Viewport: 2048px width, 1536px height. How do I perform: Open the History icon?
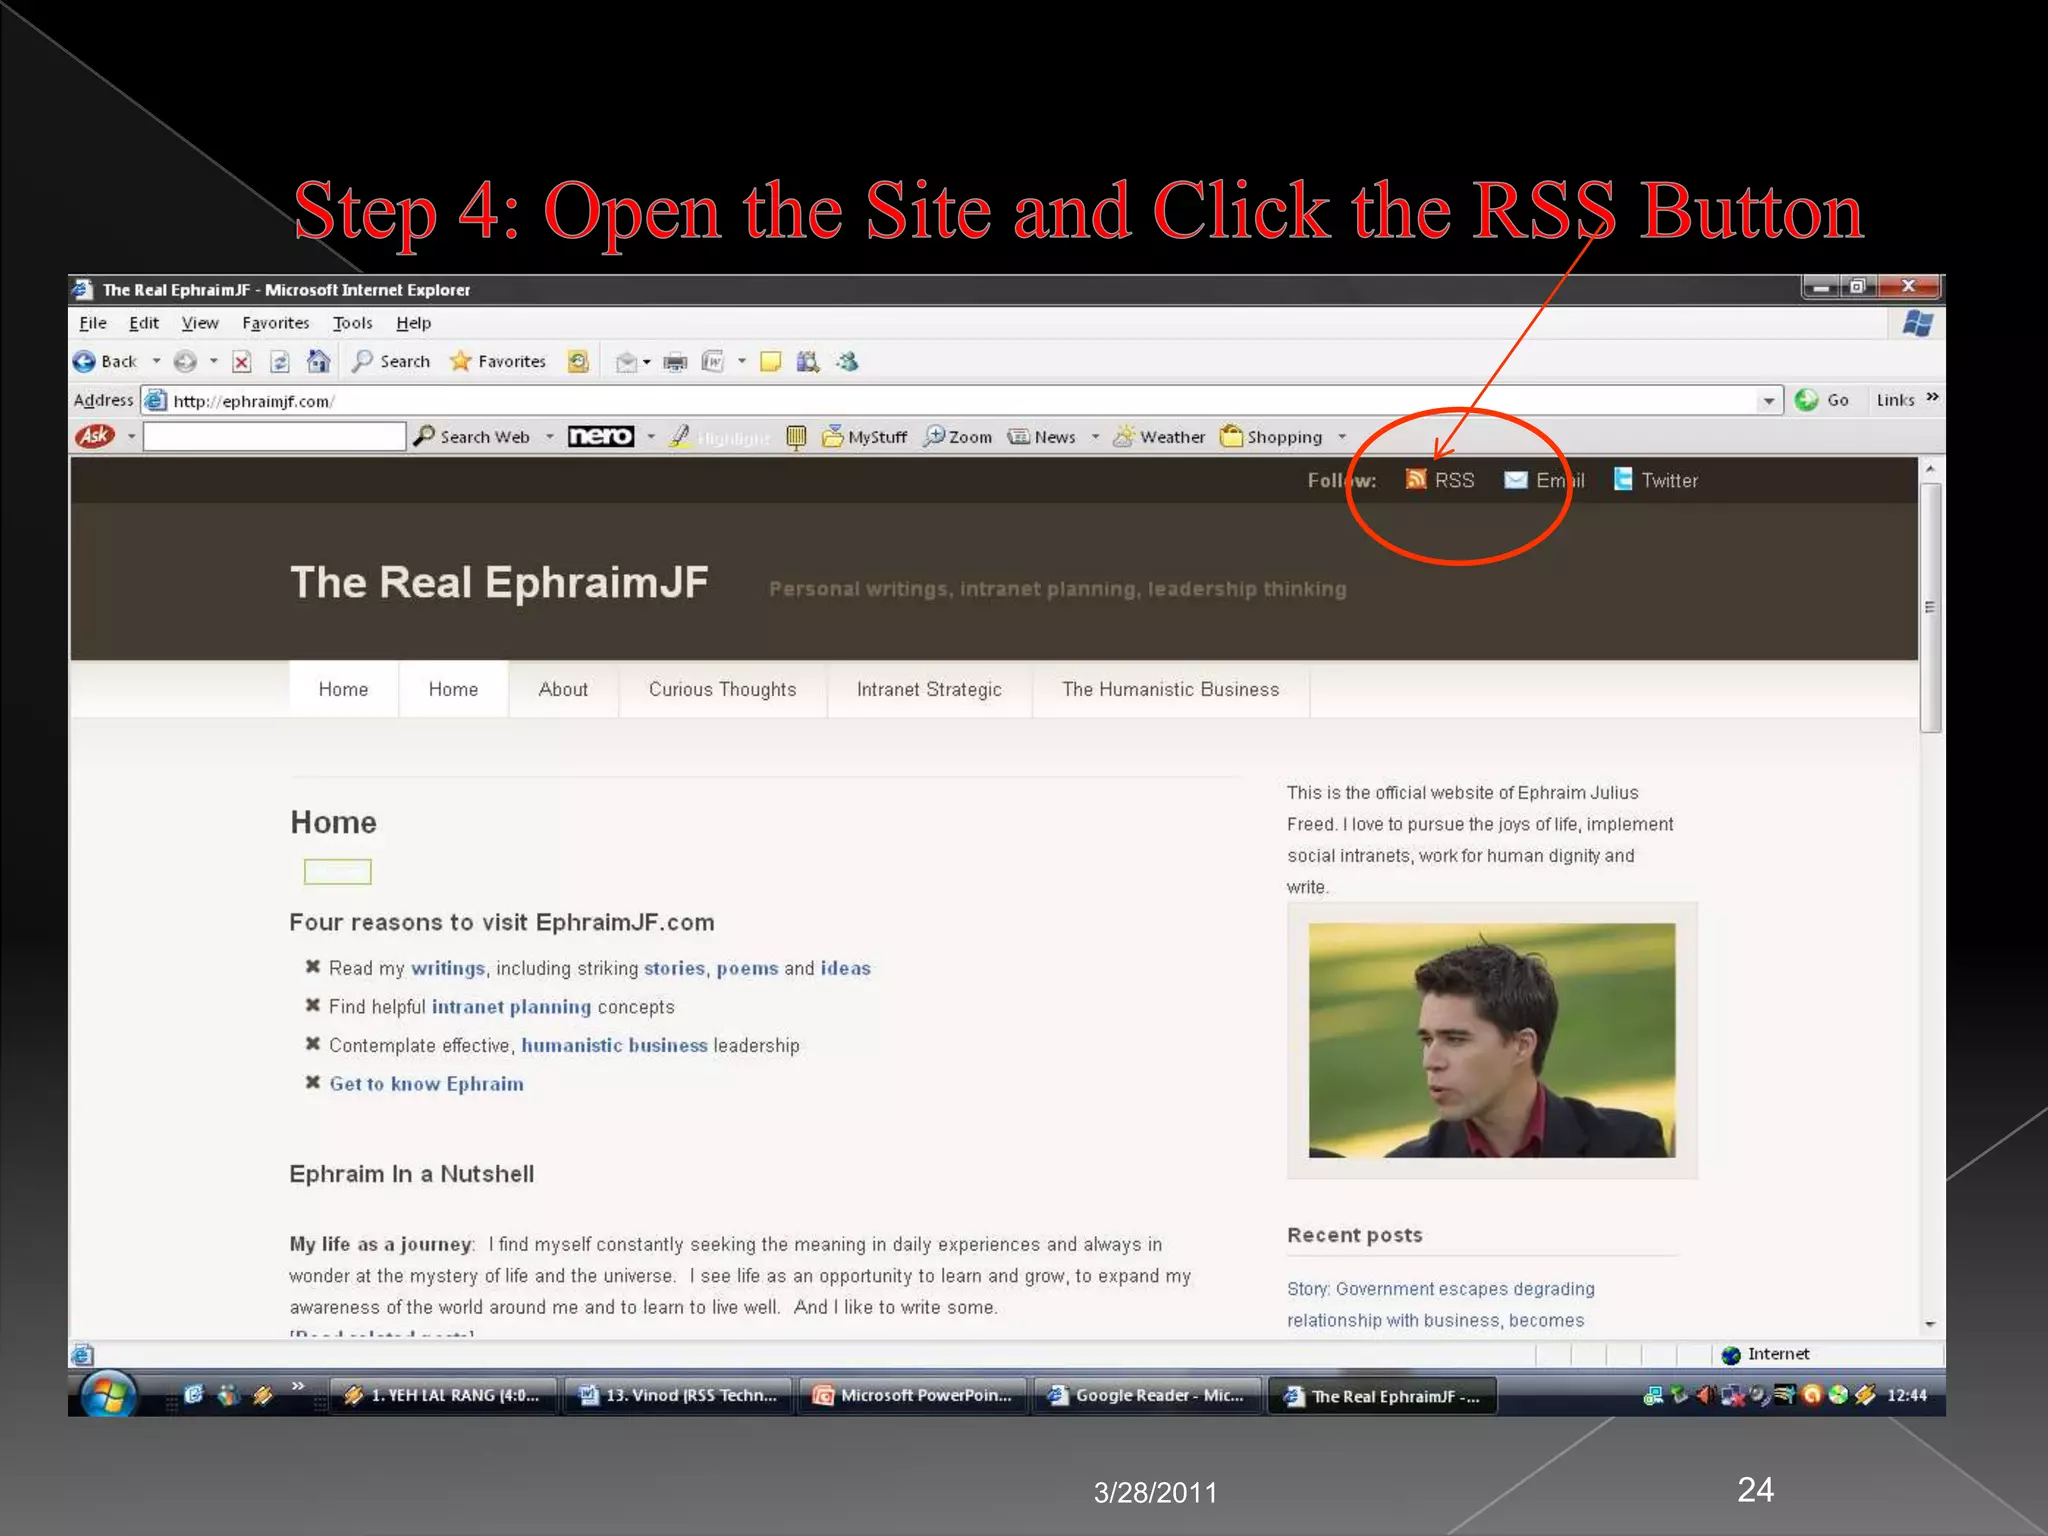tap(578, 361)
